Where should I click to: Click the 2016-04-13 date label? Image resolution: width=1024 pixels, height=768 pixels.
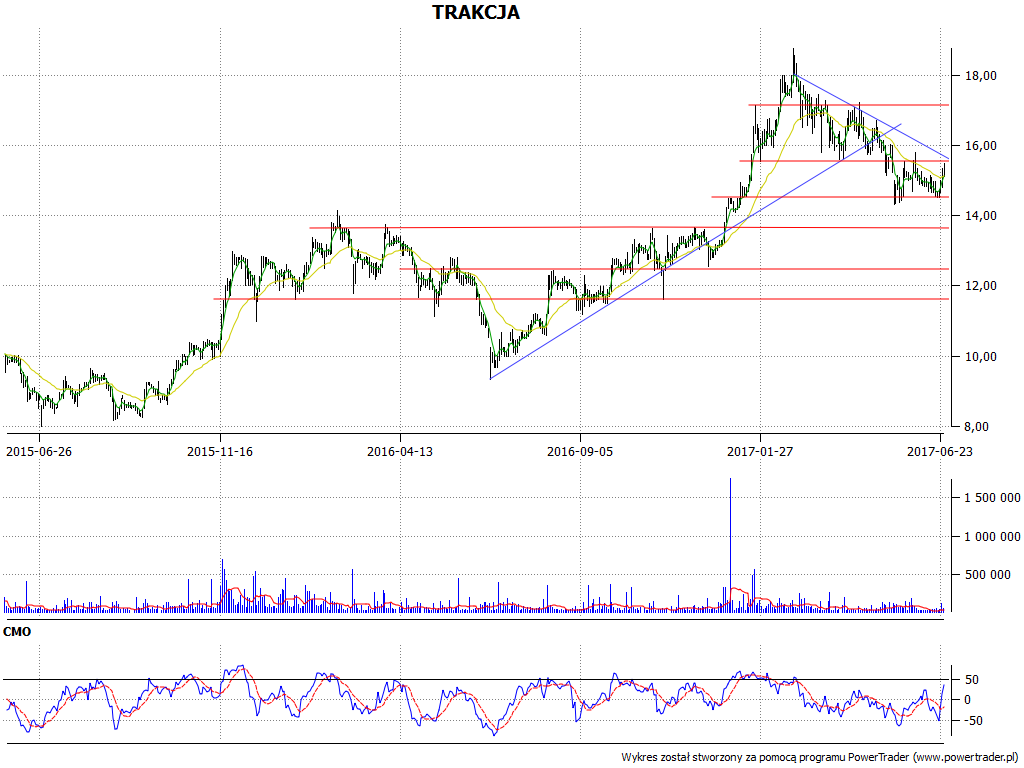click(400, 451)
